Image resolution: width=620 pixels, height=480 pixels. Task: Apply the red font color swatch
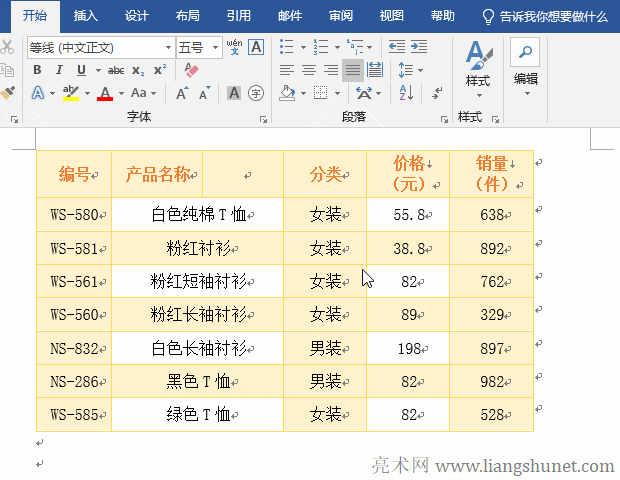(104, 93)
